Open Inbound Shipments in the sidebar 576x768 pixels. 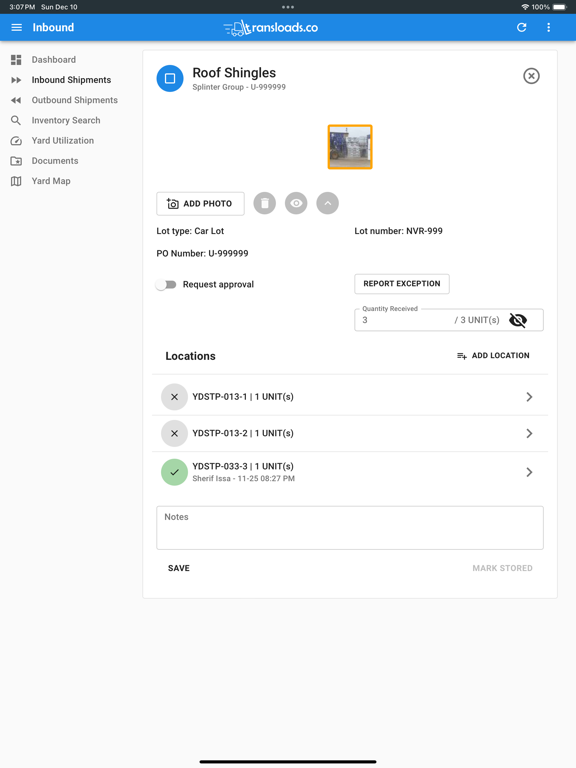pyautogui.click(x=72, y=80)
